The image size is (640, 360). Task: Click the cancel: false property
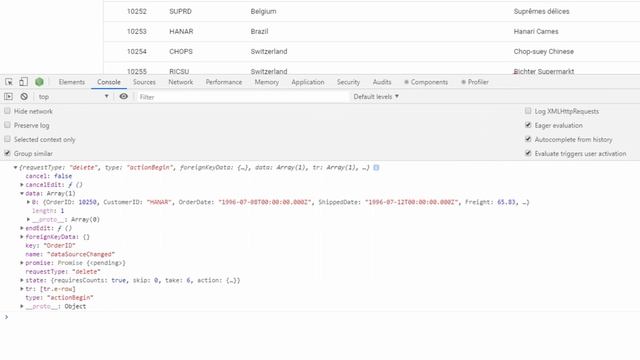[49, 176]
